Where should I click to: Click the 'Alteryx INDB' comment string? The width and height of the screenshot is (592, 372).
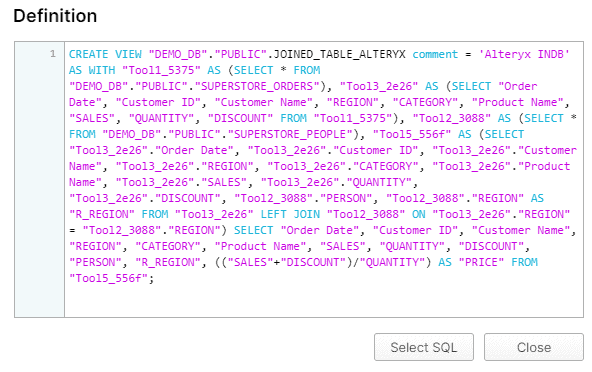[524, 54]
